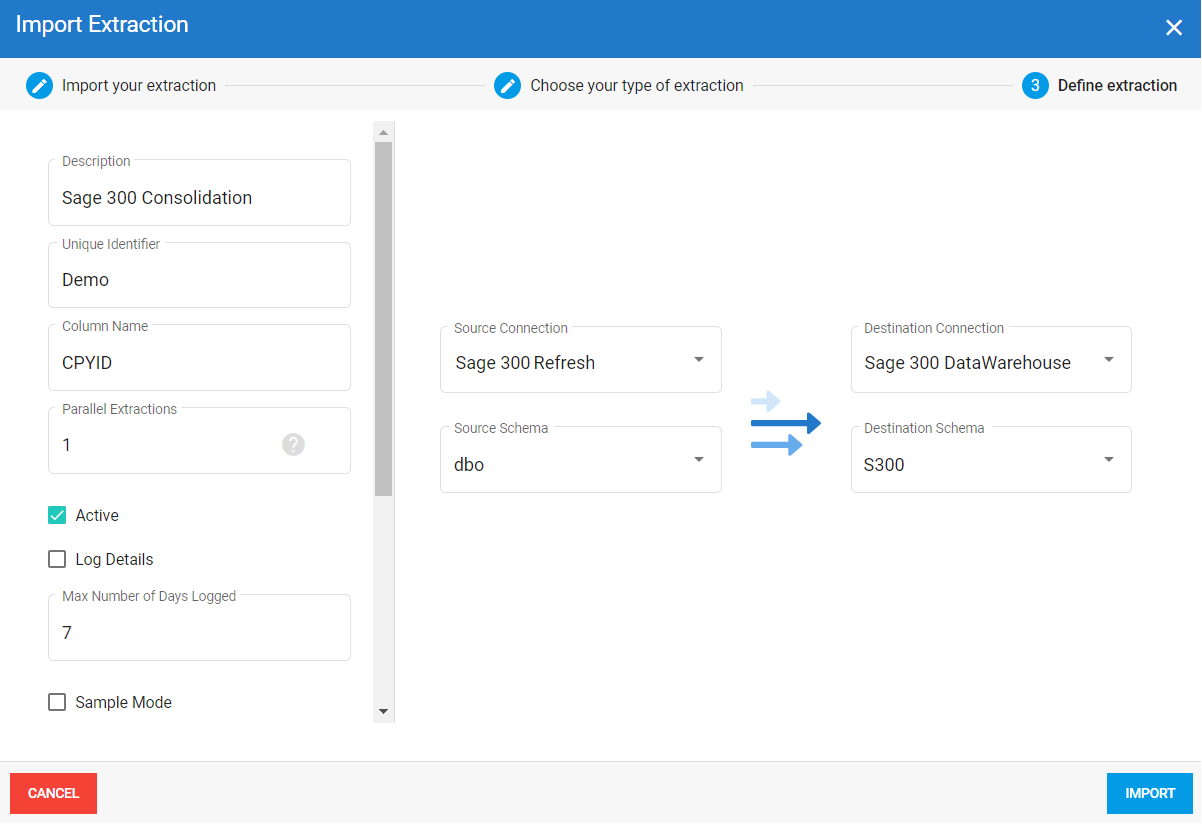The height and width of the screenshot is (824, 1202).
Task: Click the step 3 circle icon
Action: [1035, 86]
